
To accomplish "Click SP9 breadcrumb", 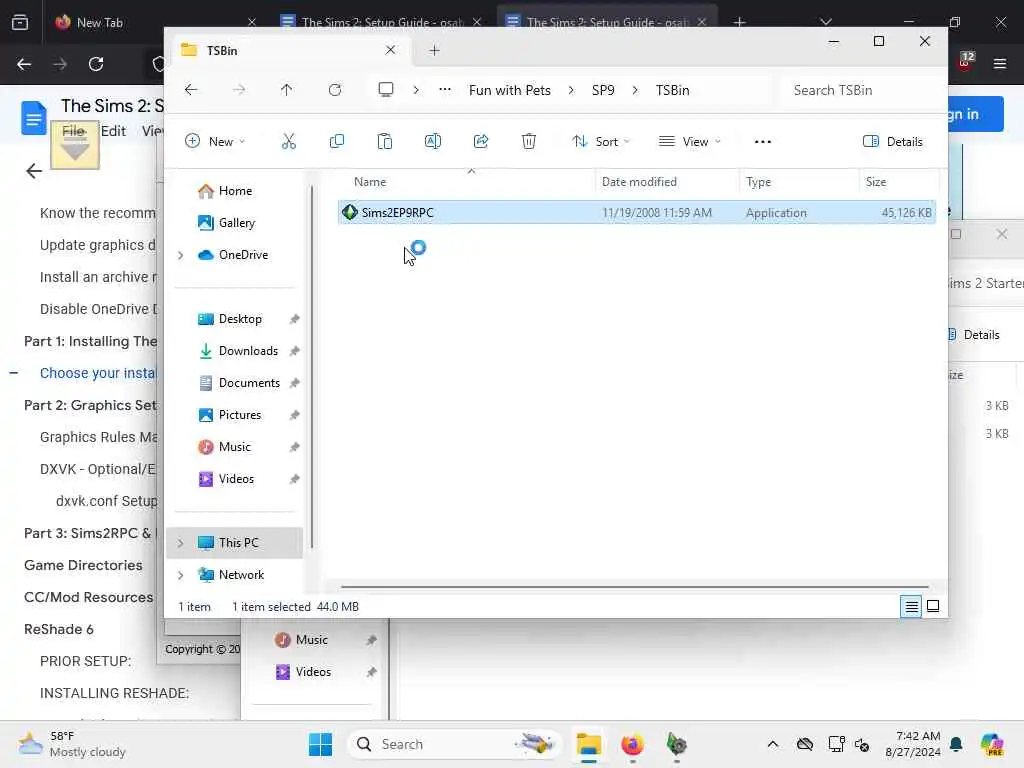I will click(603, 90).
